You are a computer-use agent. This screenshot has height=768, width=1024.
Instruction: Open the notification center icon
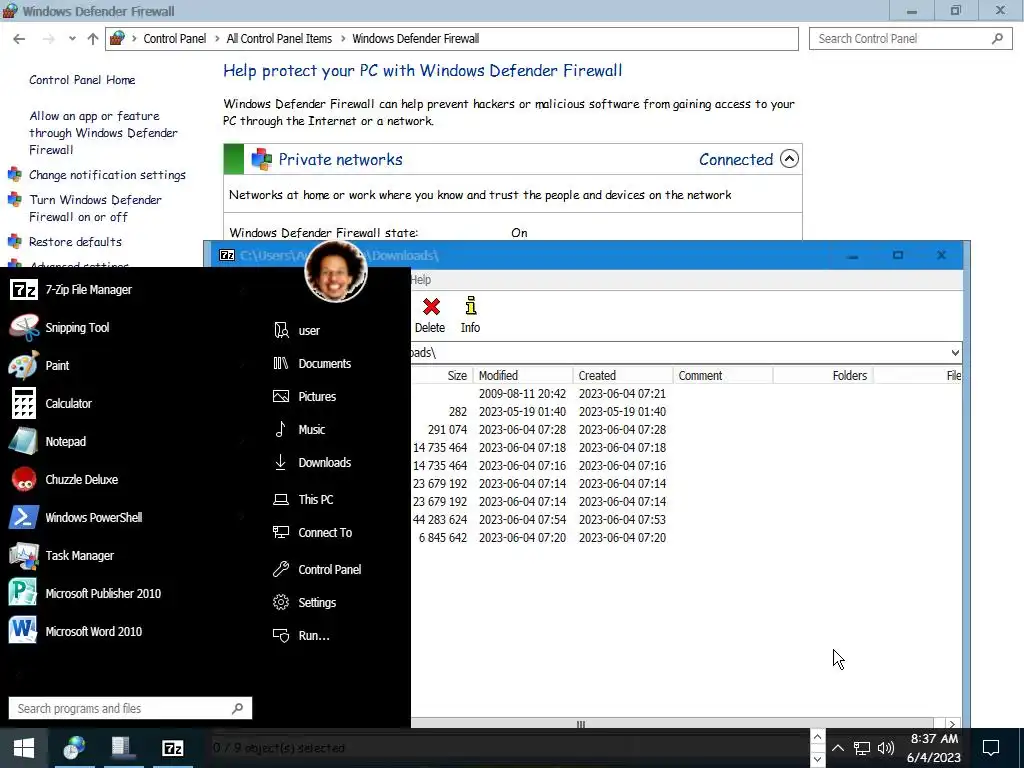991,748
